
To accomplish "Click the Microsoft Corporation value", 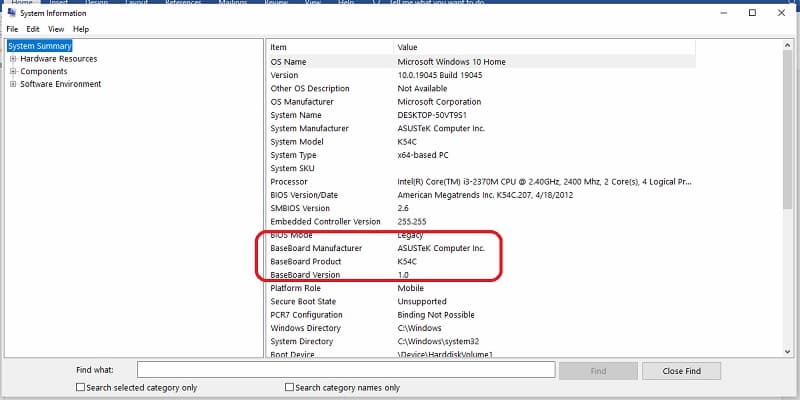I will (439, 102).
